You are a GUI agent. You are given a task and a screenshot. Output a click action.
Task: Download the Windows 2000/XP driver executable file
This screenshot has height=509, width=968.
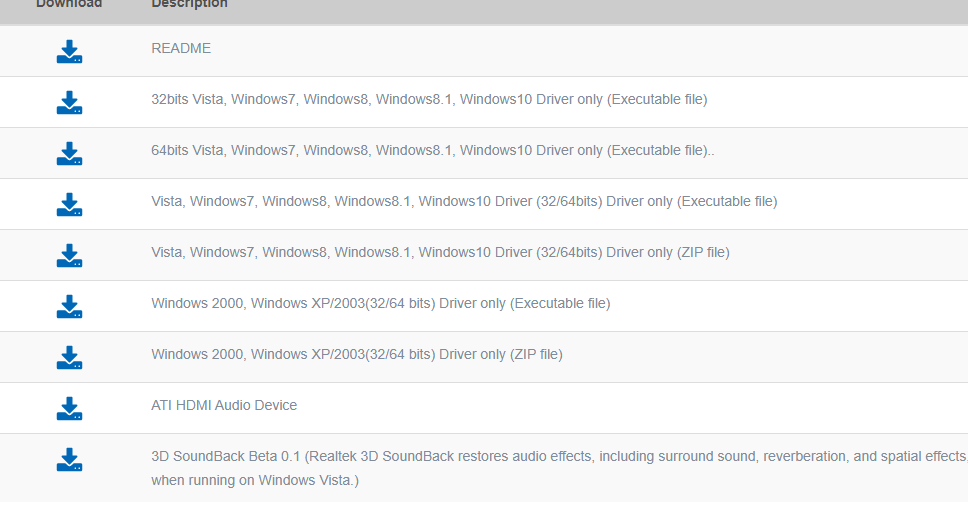coord(69,307)
